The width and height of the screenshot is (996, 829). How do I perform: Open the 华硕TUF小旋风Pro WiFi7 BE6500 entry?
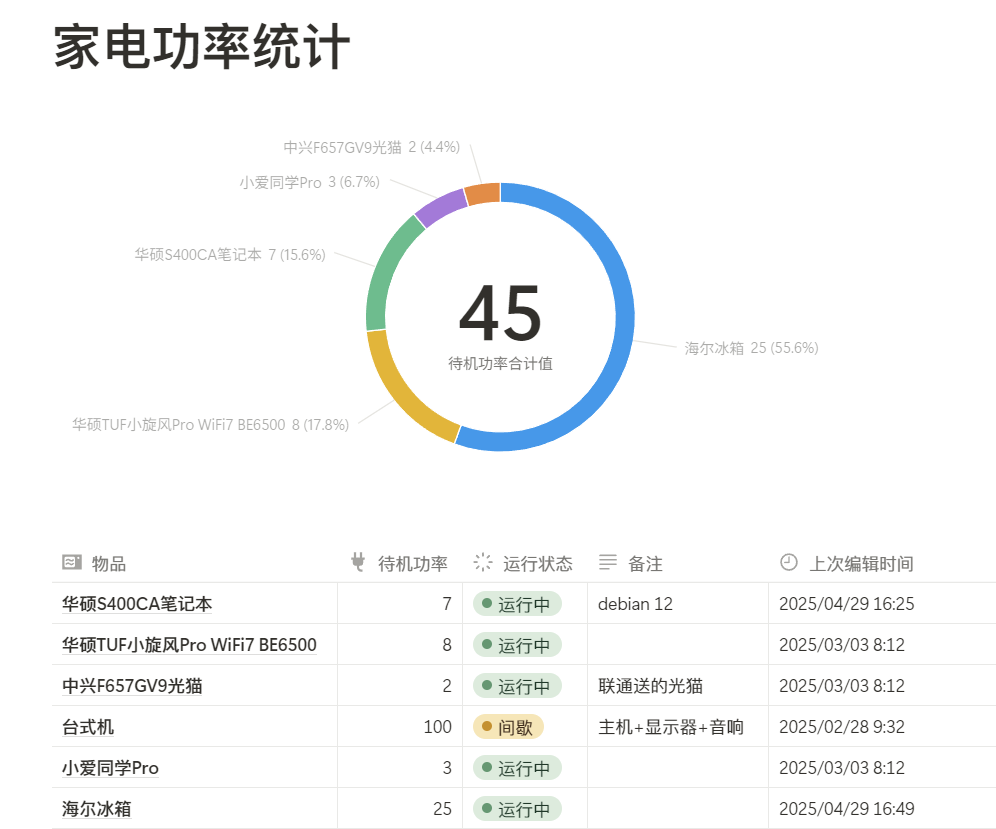(x=189, y=645)
